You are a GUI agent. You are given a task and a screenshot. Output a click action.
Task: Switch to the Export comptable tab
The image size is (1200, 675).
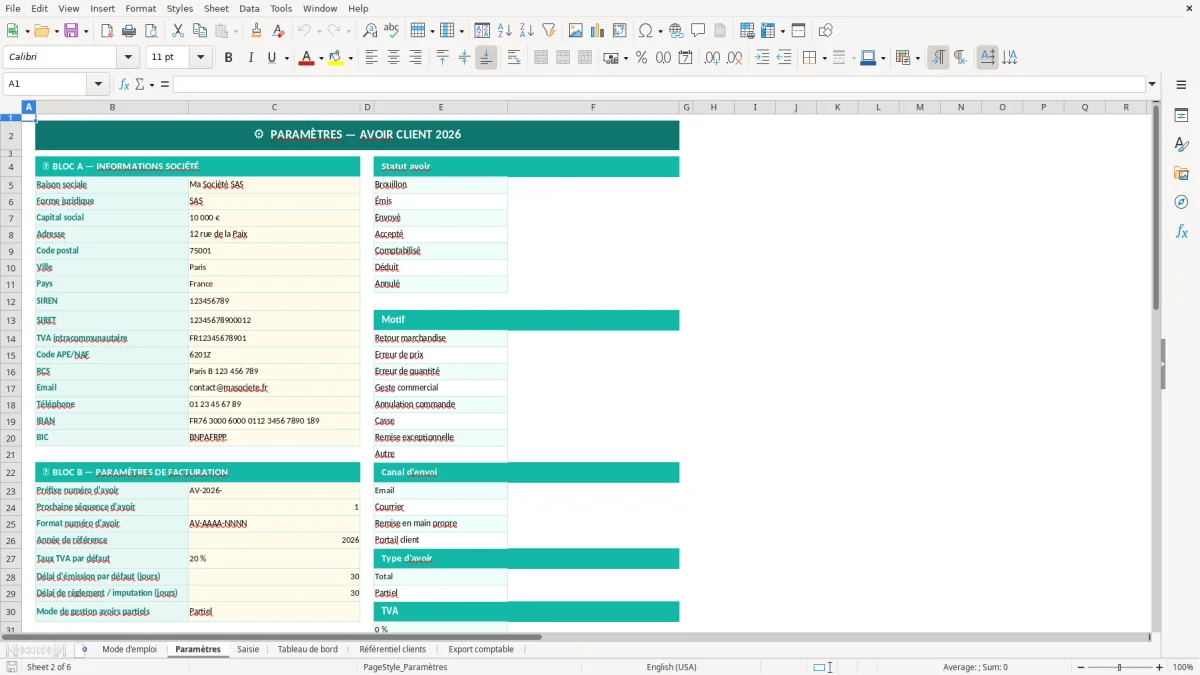tap(481, 649)
